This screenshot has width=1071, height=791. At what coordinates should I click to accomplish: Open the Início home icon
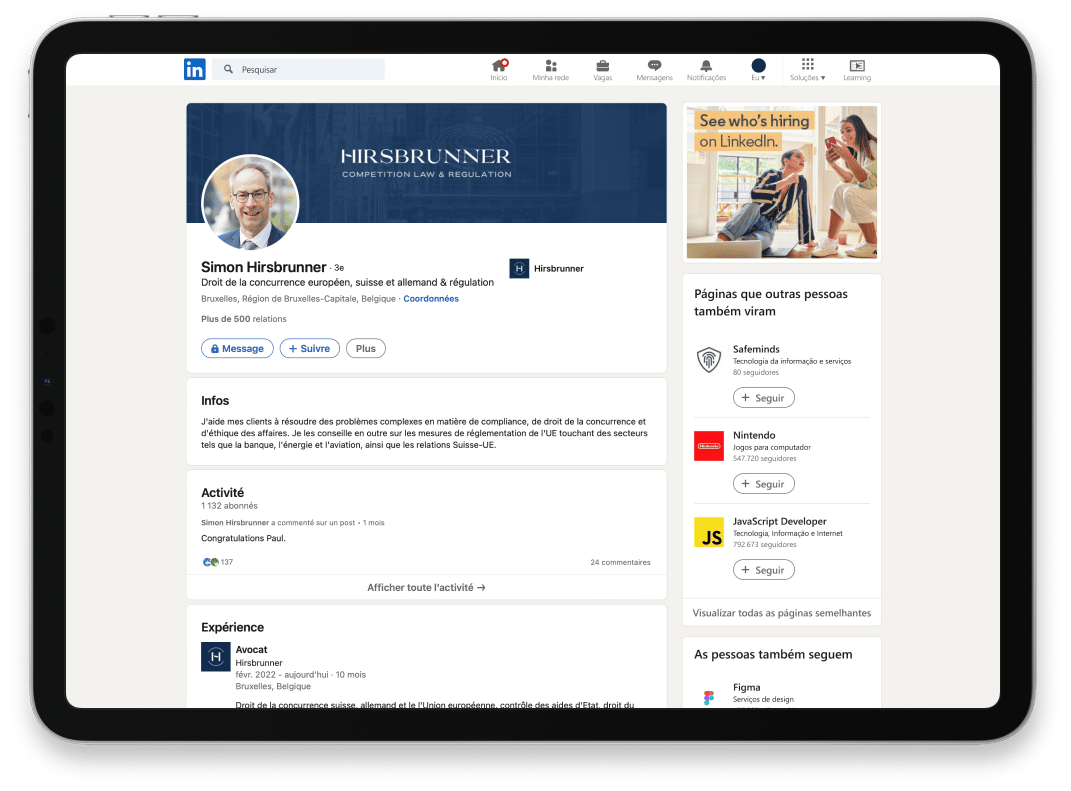click(x=498, y=66)
